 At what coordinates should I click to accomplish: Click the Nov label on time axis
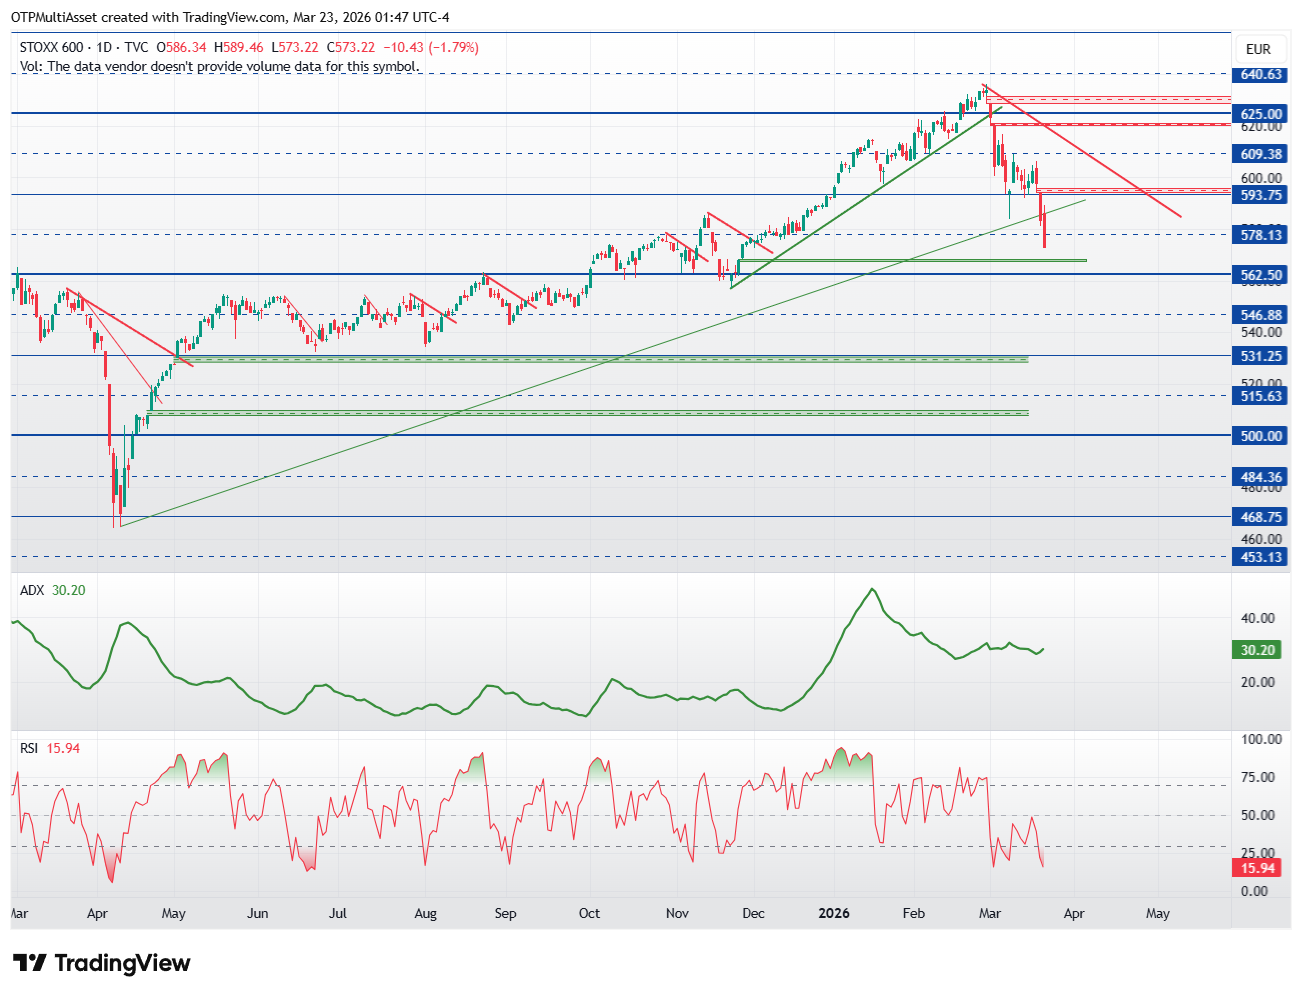[677, 913]
